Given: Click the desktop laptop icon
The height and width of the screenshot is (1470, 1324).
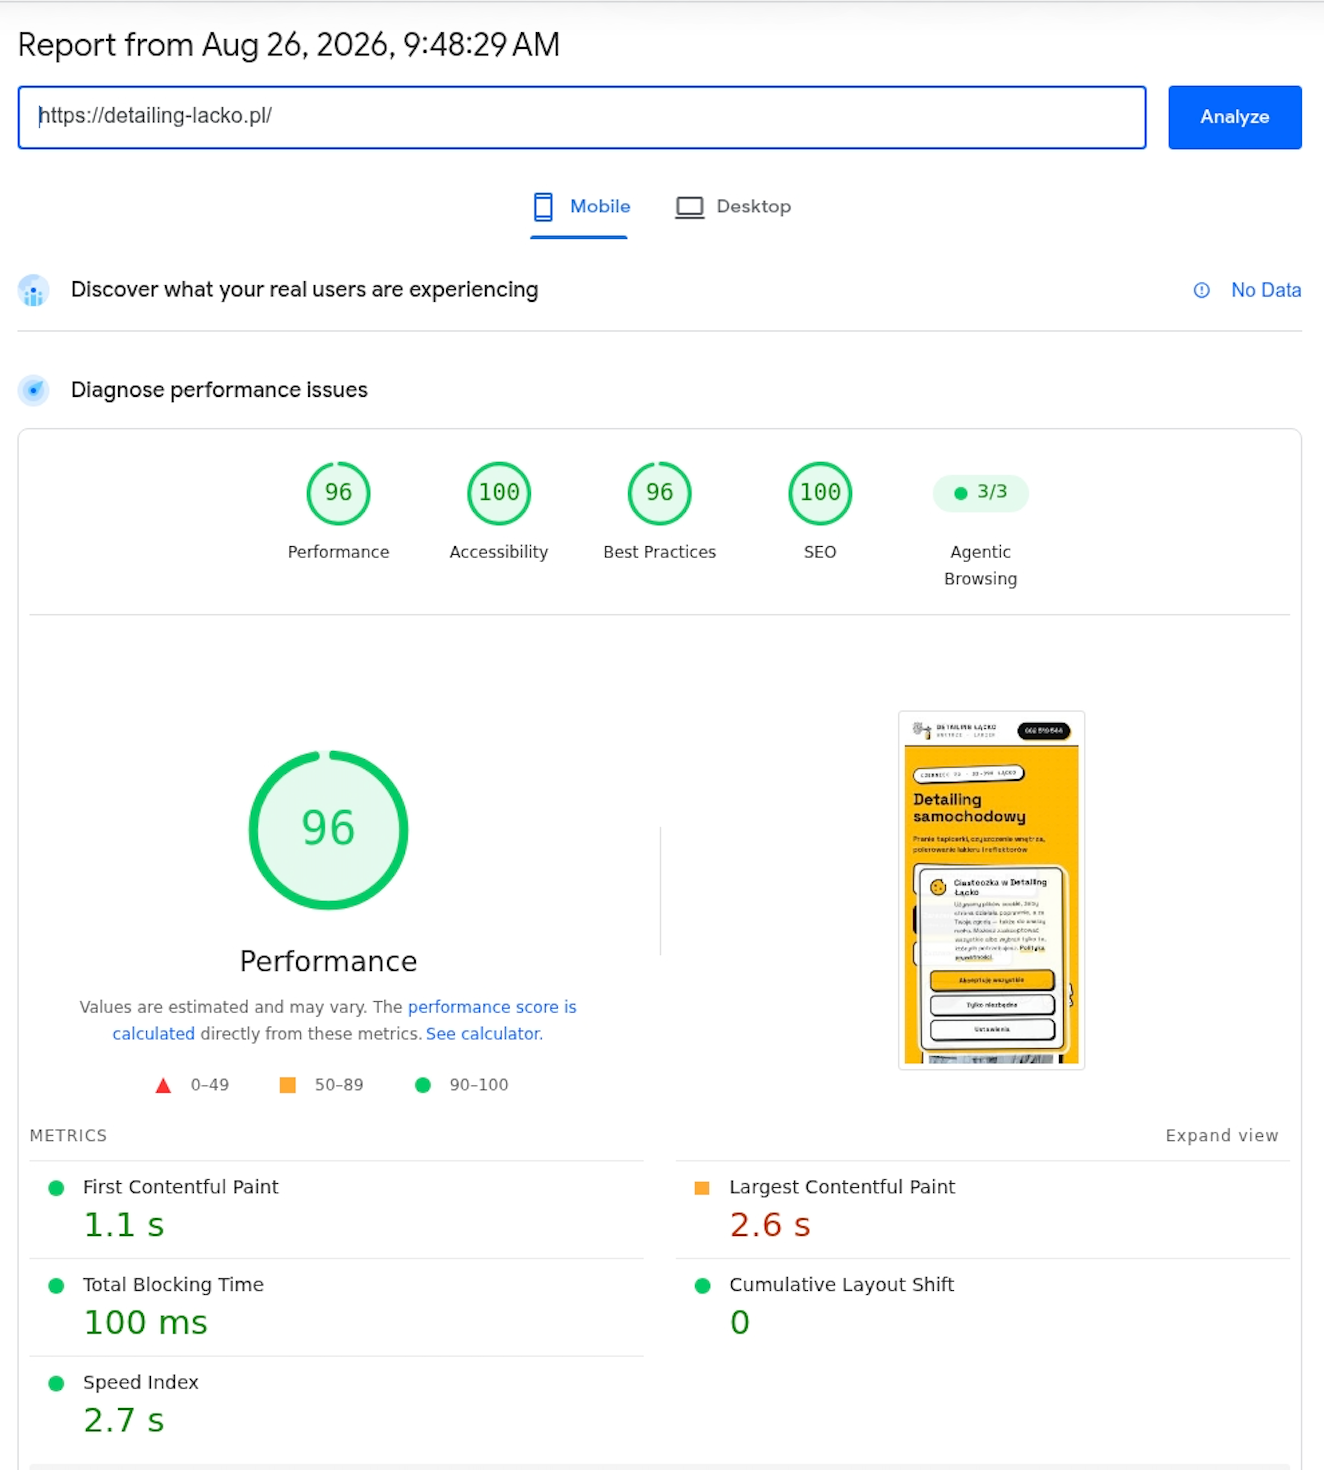Looking at the screenshot, I should pos(690,207).
